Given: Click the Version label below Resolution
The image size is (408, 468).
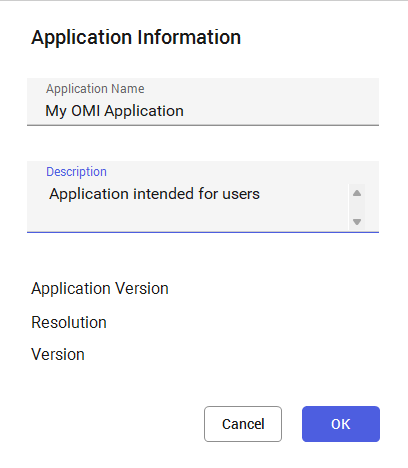Looking at the screenshot, I should [x=58, y=354].
